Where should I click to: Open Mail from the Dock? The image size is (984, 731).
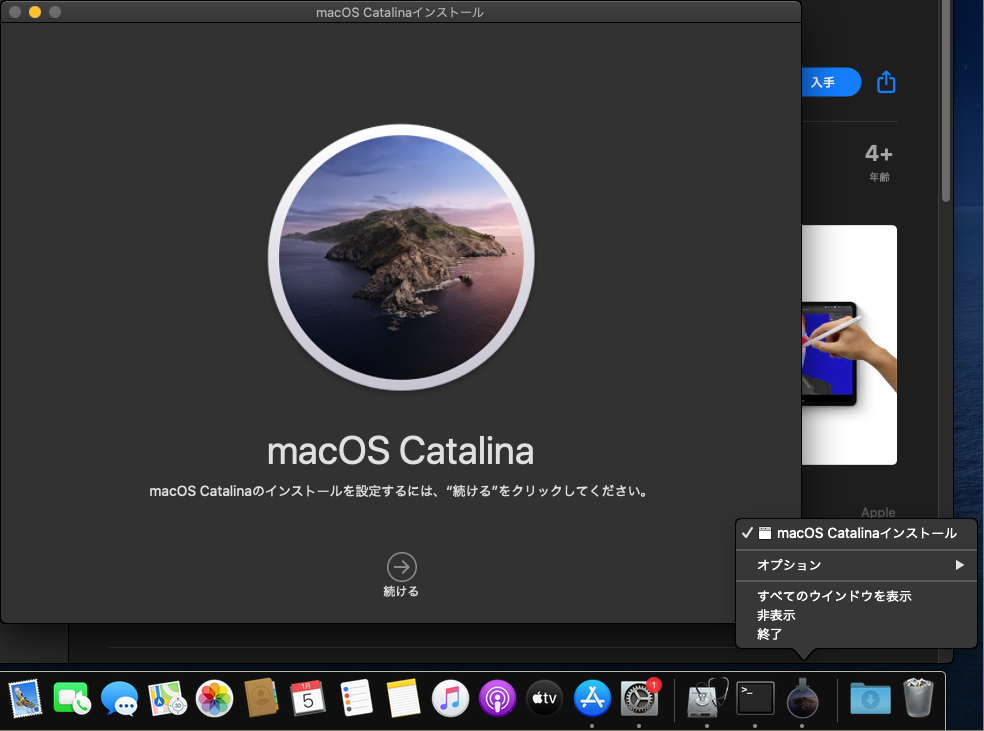point(25,698)
